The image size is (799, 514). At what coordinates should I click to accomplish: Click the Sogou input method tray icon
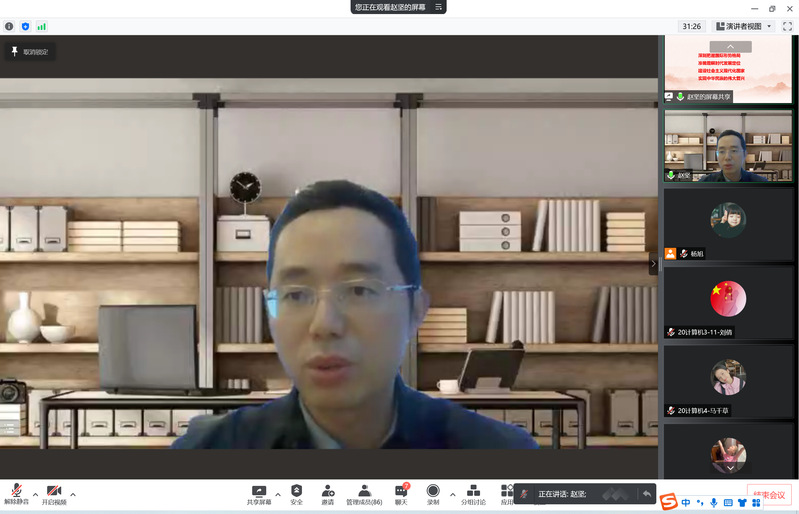[668, 502]
